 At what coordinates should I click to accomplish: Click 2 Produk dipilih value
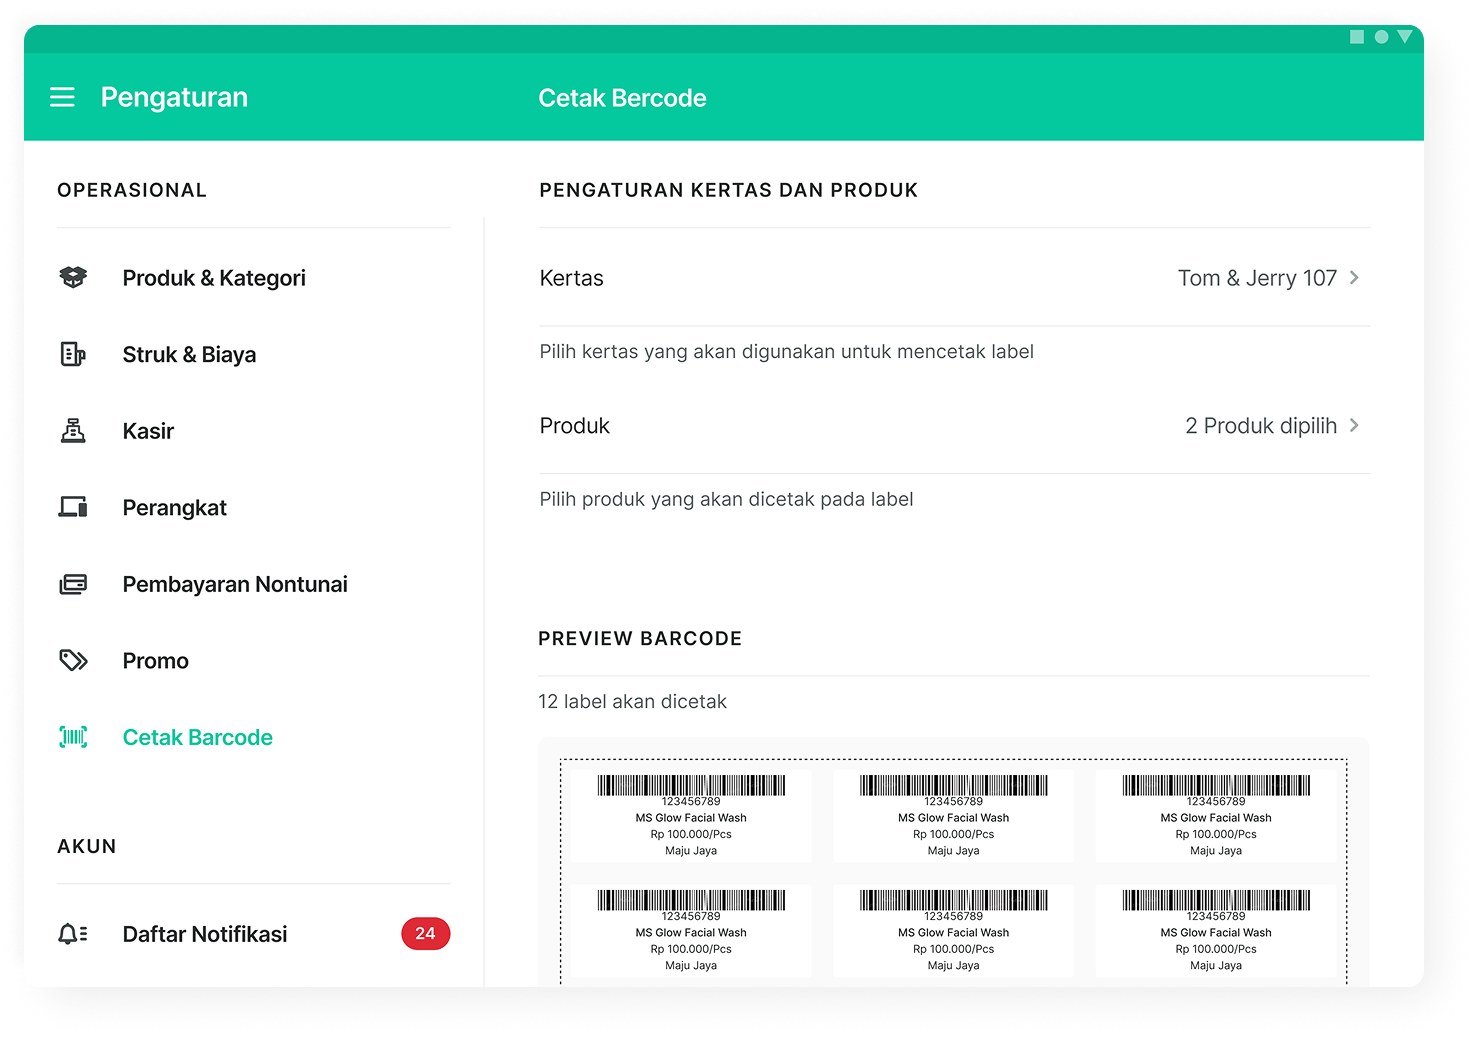[1261, 426]
